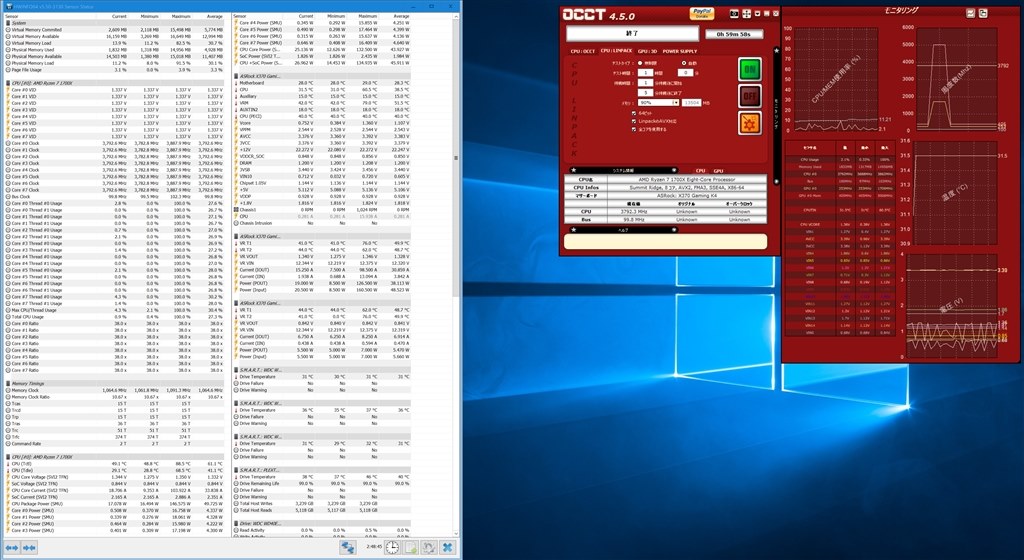
Task: Click the PayPal Donate button in OCCT
Action: pos(701,14)
